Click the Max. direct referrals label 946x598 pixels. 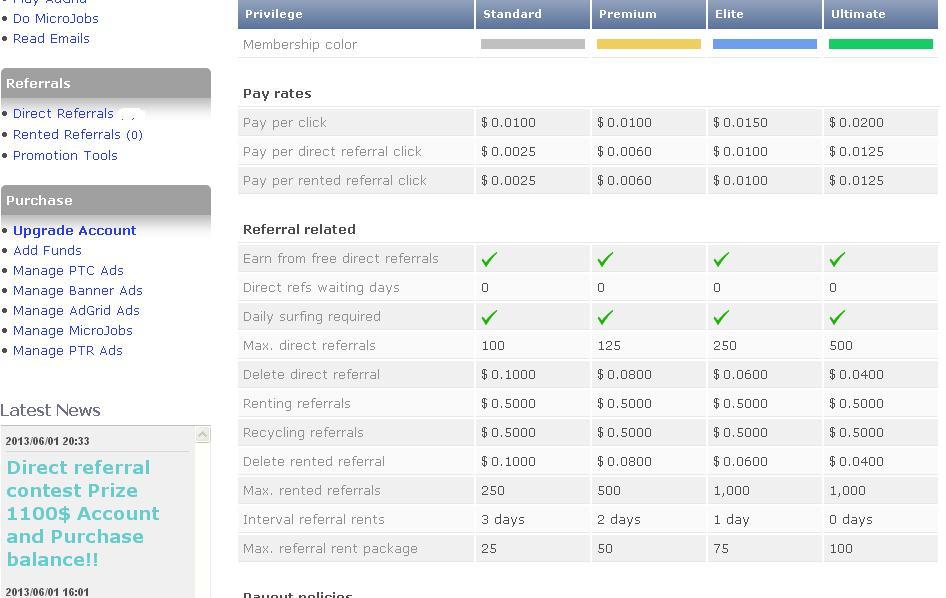pos(309,345)
